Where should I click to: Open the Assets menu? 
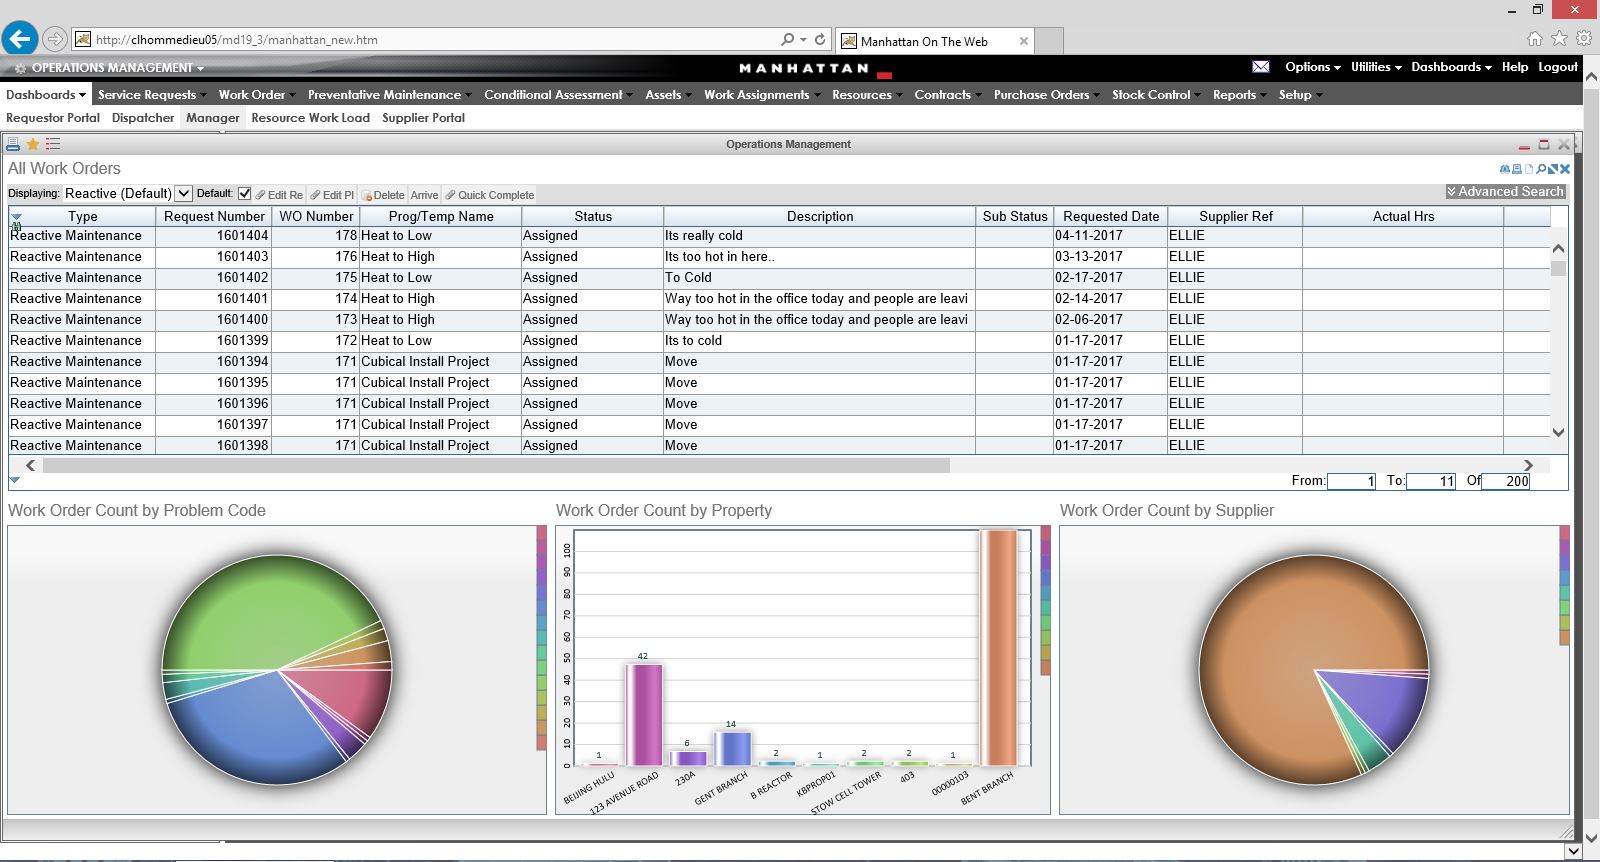668,95
